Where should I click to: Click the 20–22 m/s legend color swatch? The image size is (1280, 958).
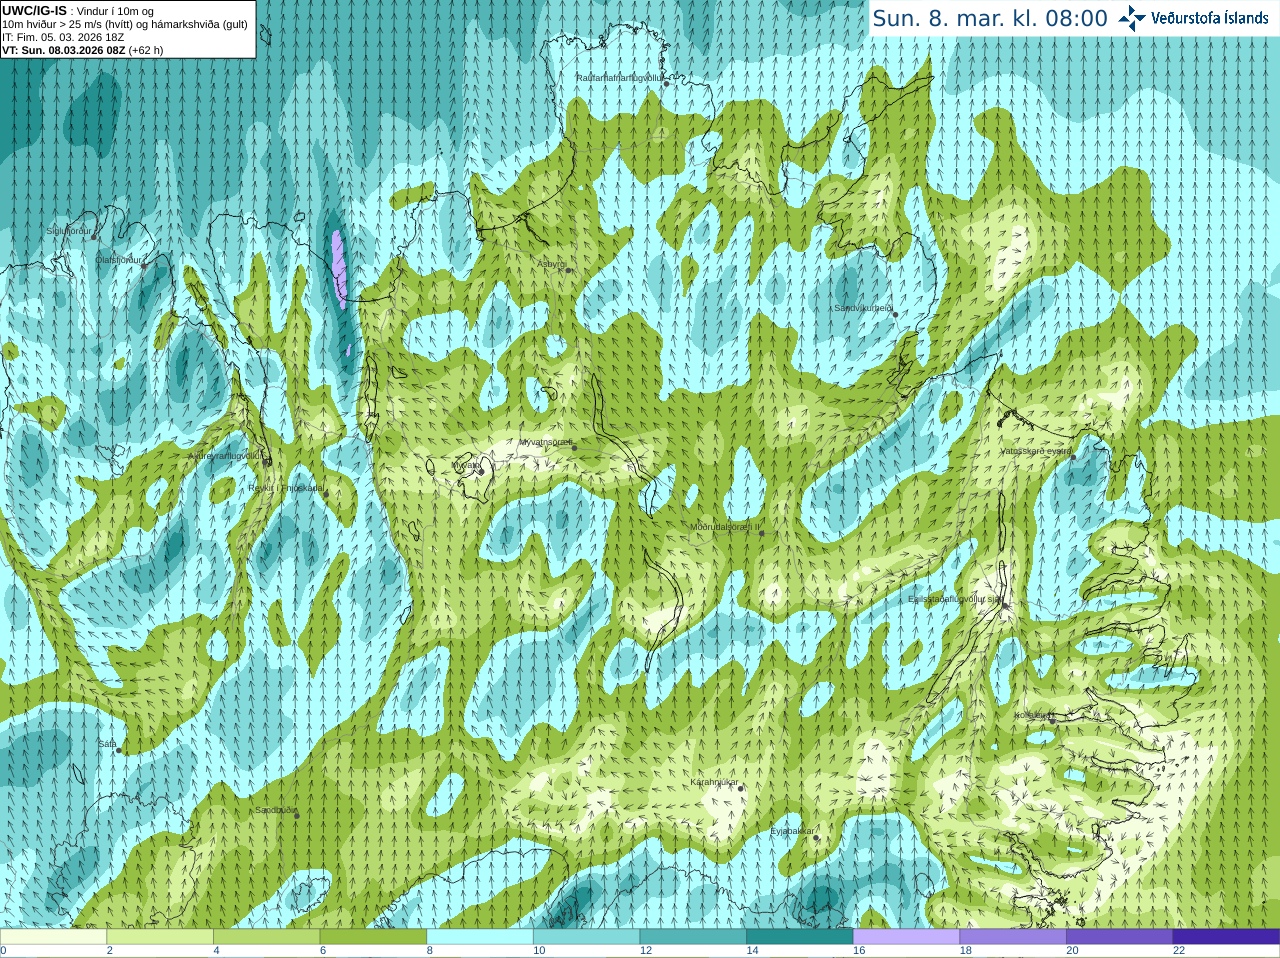pos(1120,937)
